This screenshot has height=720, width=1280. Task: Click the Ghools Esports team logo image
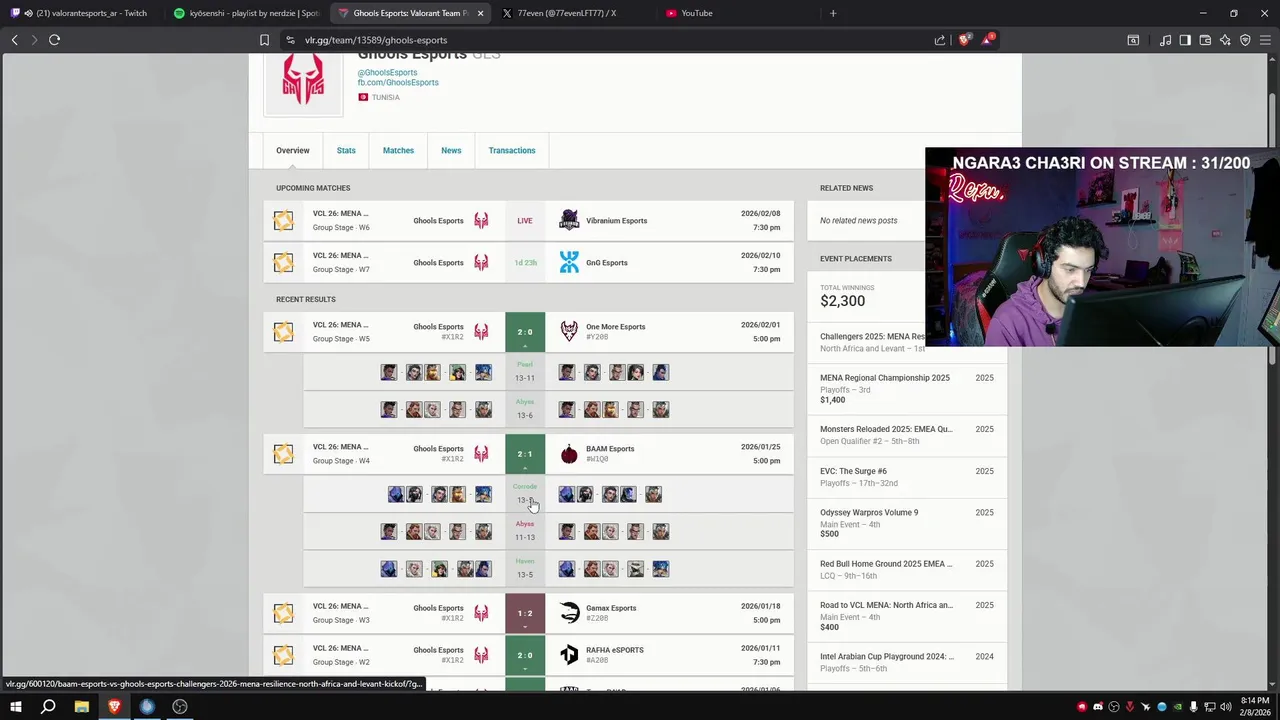point(303,84)
